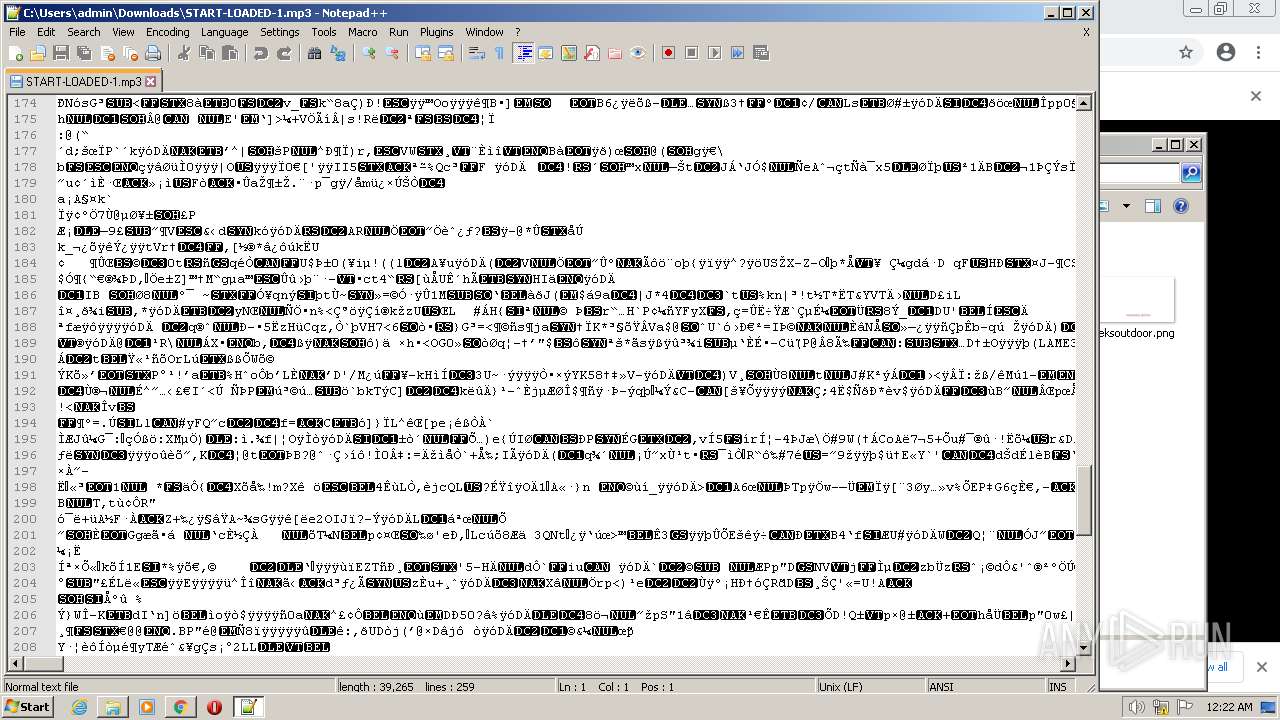Open the Language menu
This screenshot has height=720, width=1280.
click(224, 32)
